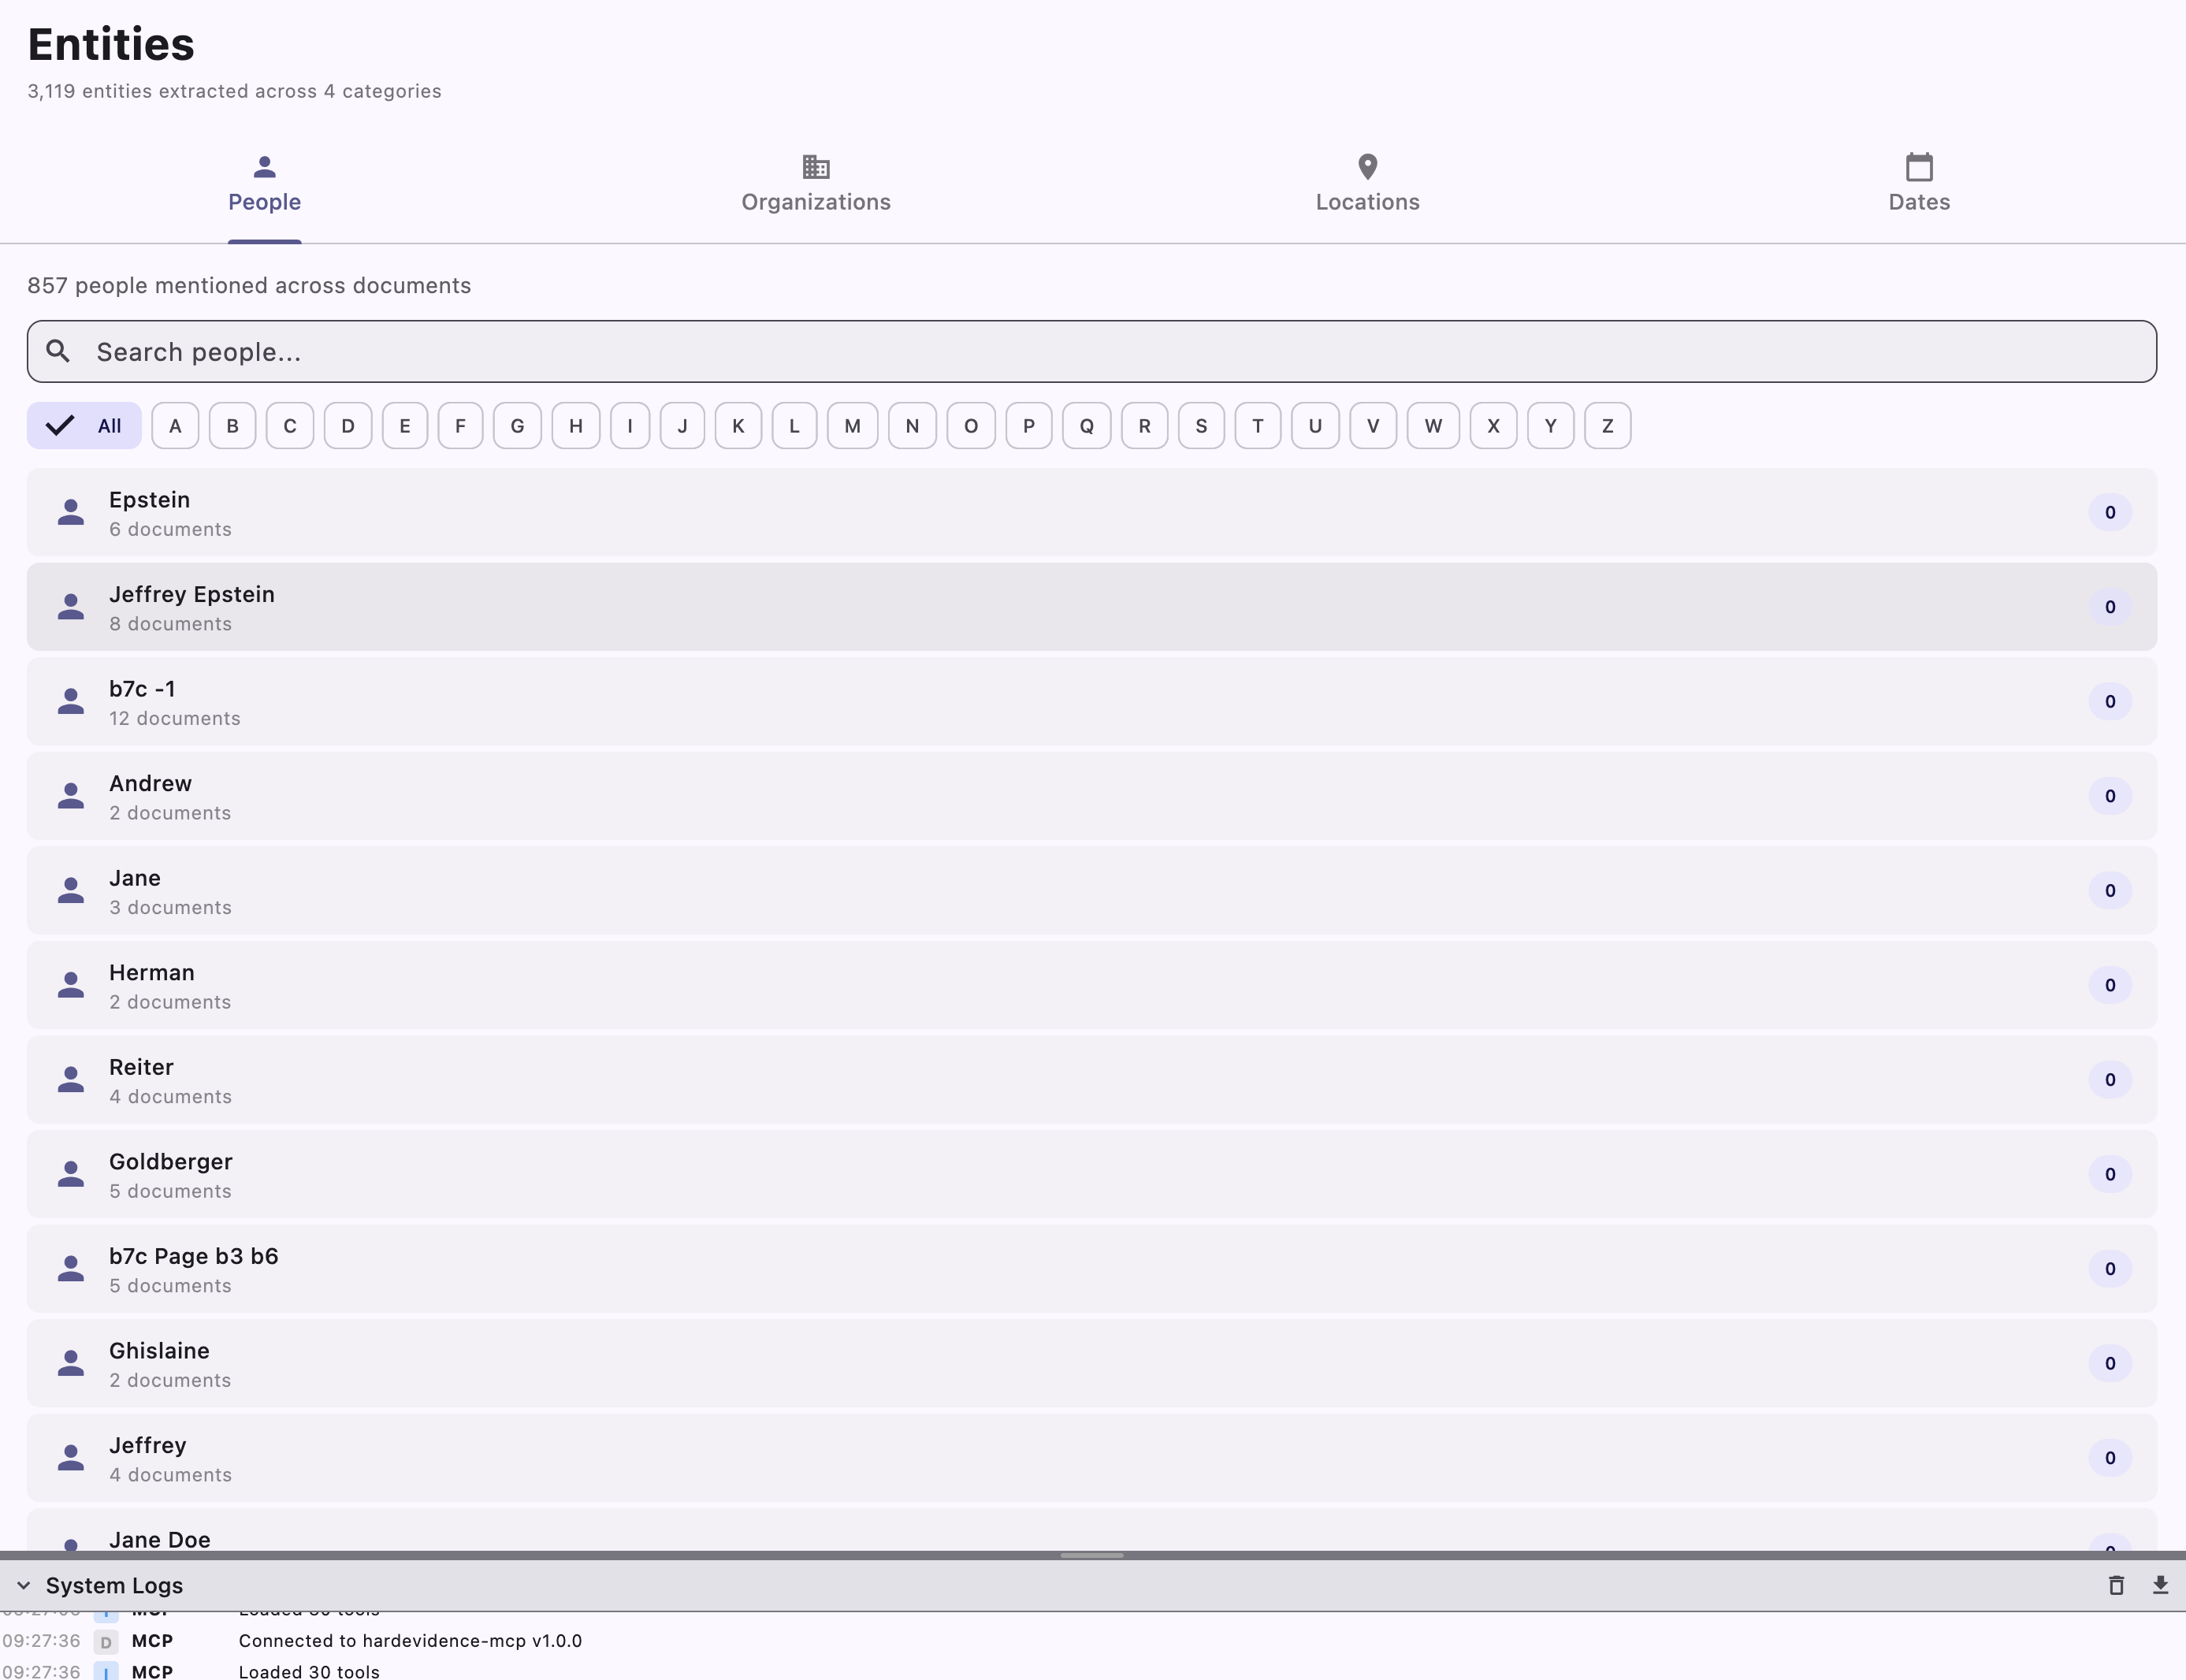Enable the letter E filter chip
The height and width of the screenshot is (1680, 2186).
click(x=405, y=426)
